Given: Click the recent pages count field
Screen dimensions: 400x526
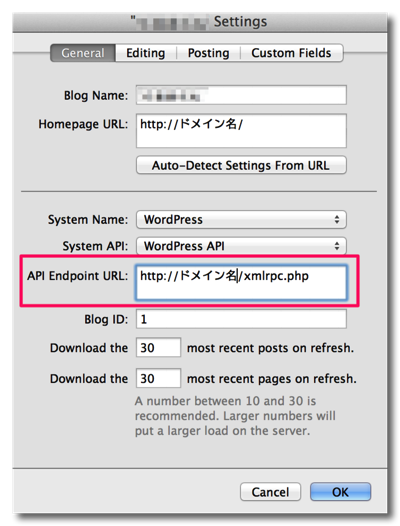Looking at the screenshot, I should tap(158, 378).
